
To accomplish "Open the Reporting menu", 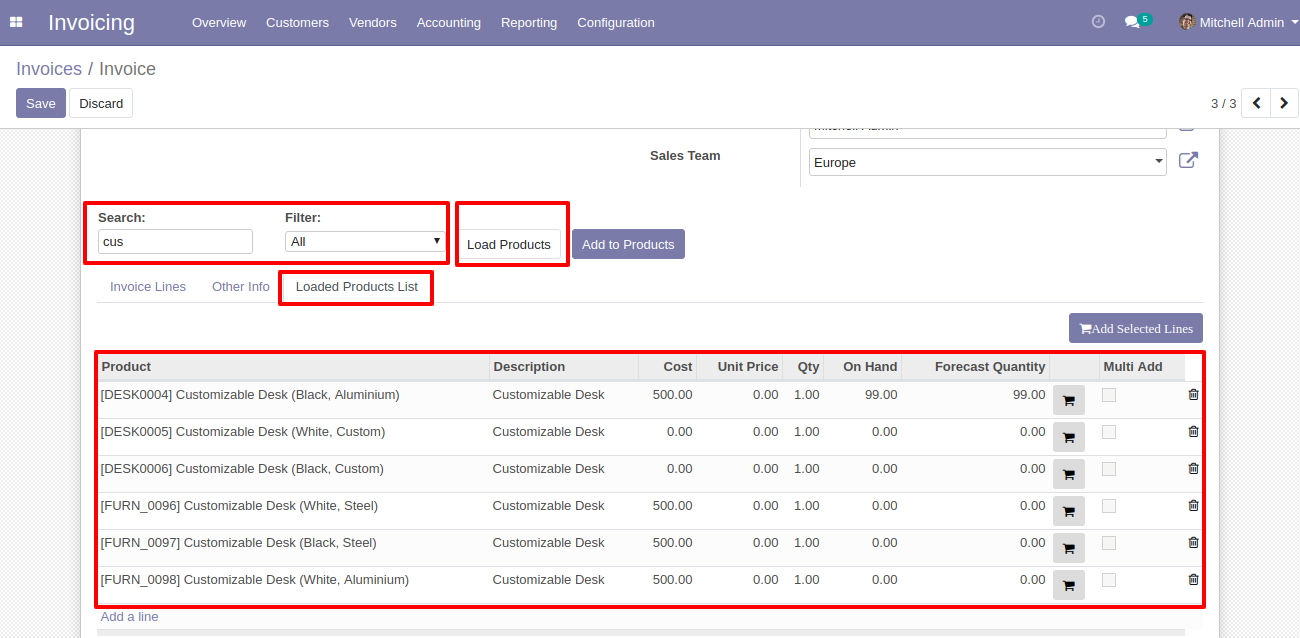I will click(529, 22).
